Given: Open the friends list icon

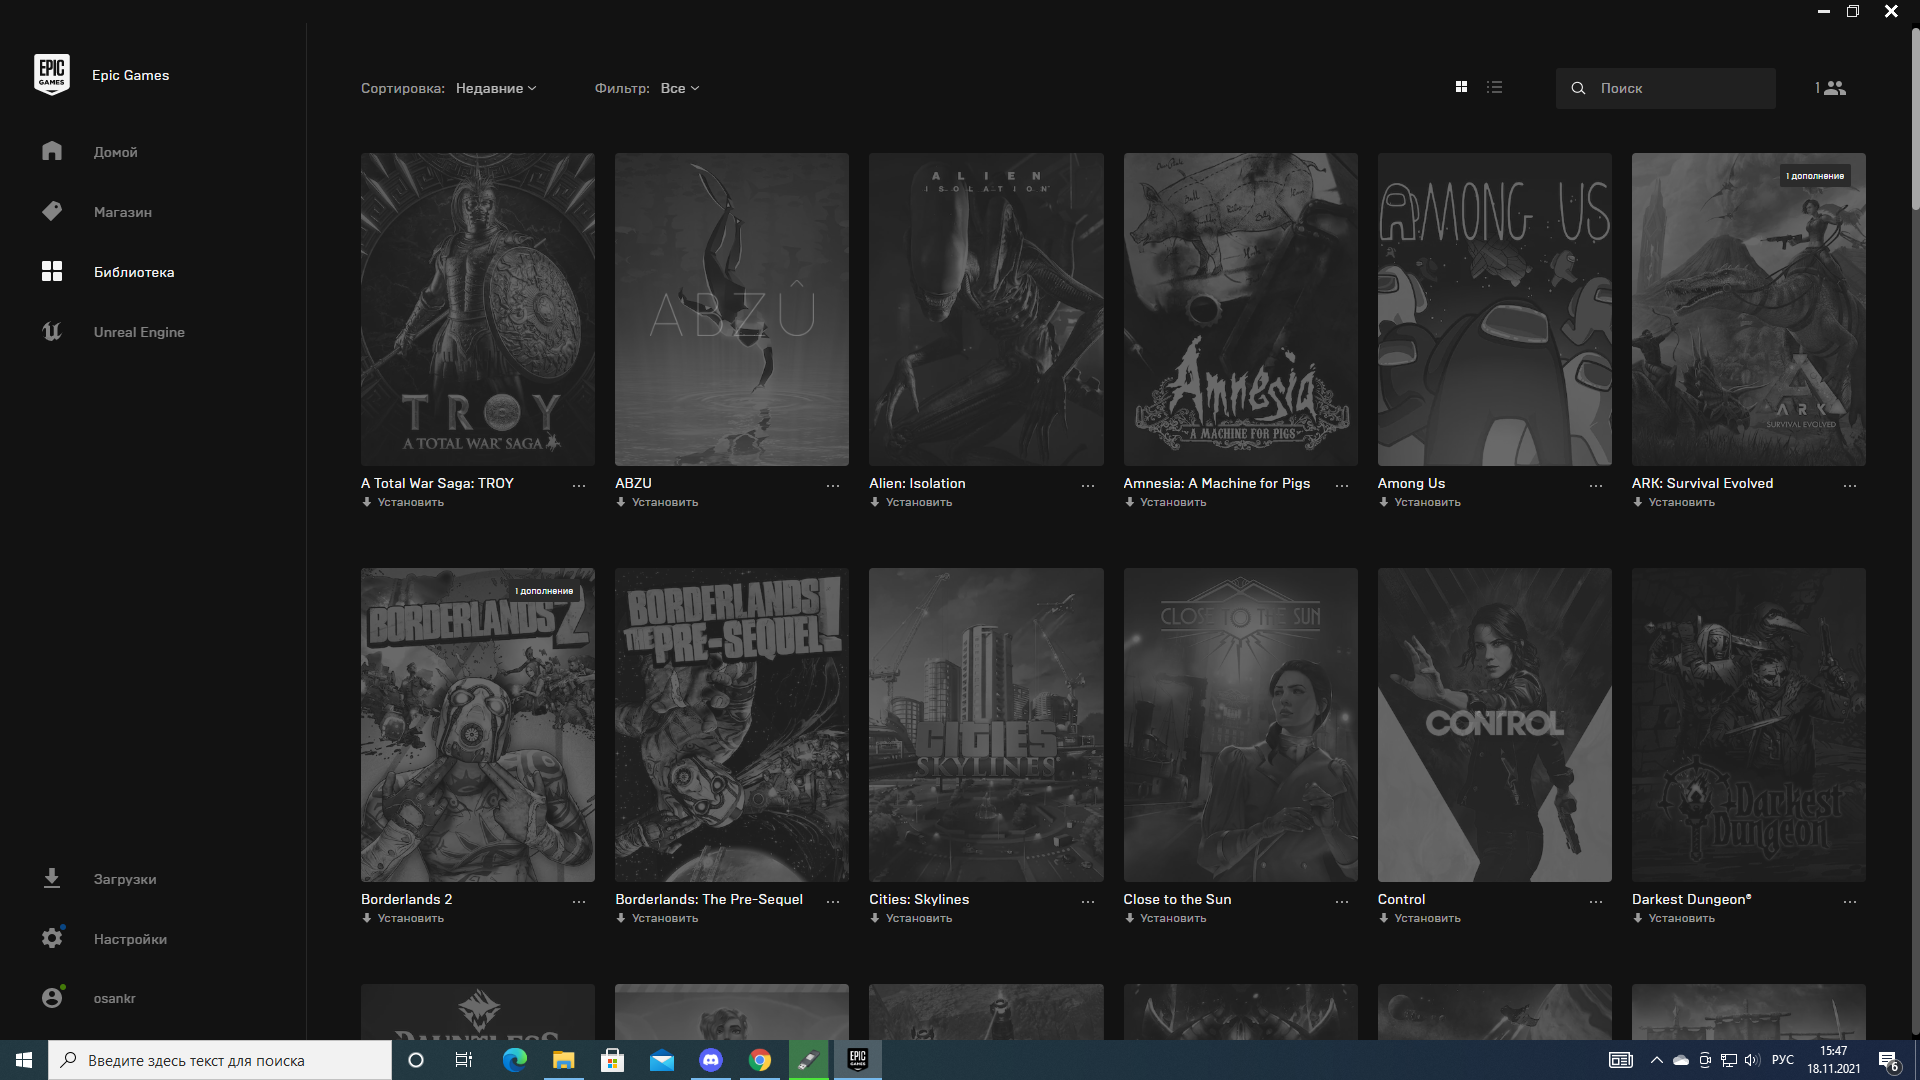Looking at the screenshot, I should 1834,88.
